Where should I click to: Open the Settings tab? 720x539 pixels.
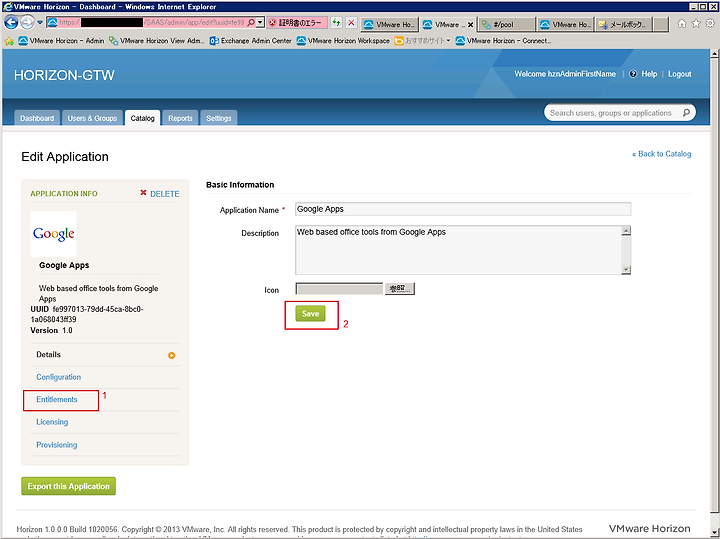tap(219, 118)
